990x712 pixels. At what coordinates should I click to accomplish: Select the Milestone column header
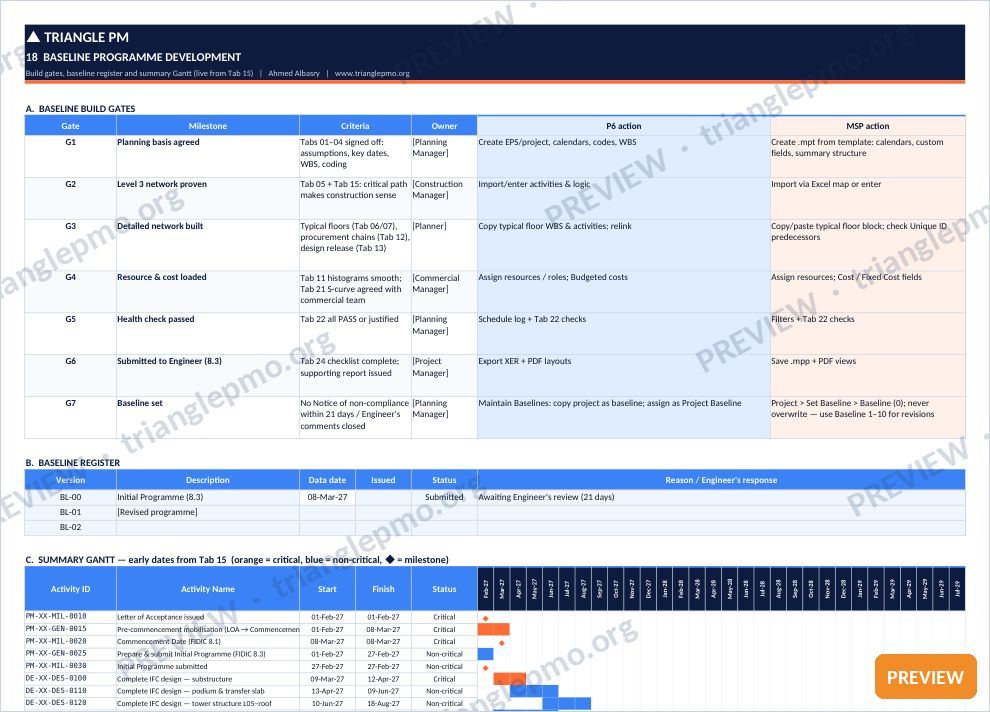click(208, 126)
